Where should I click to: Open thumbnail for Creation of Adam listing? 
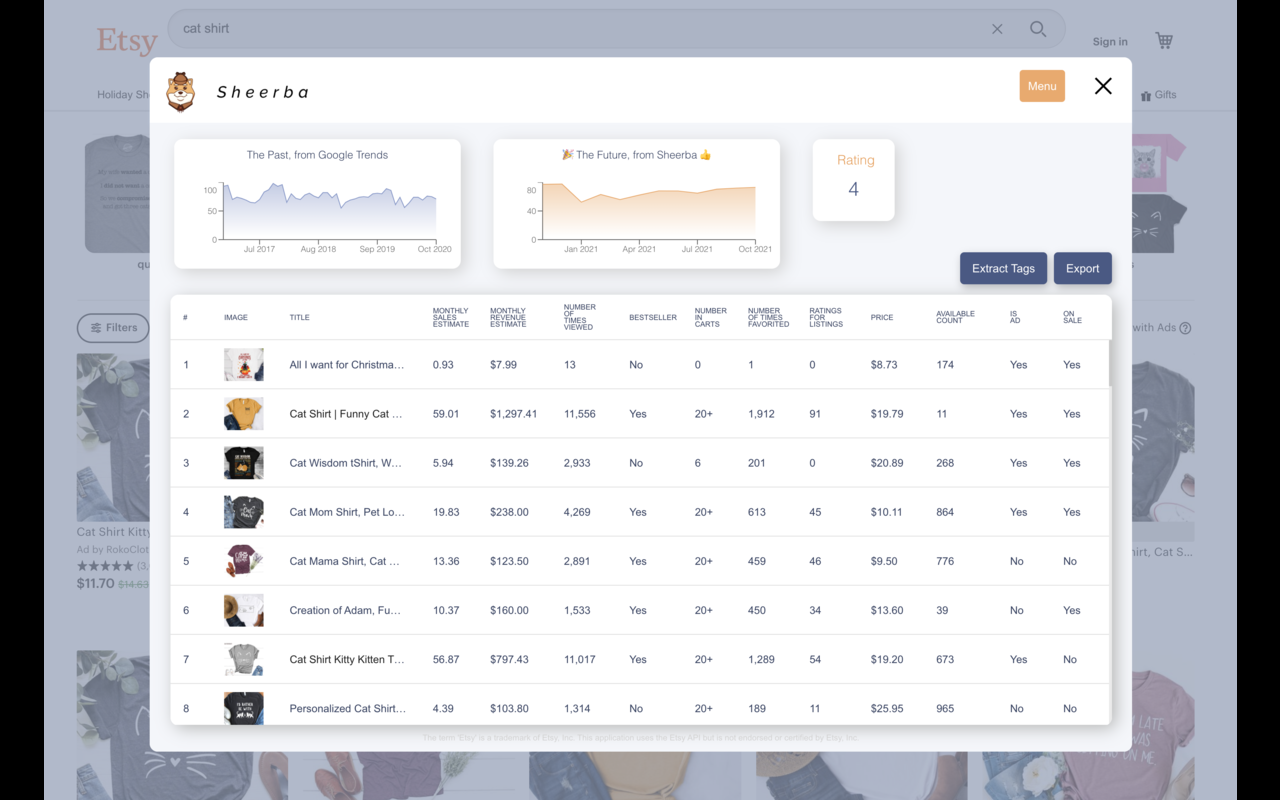[x=244, y=610]
